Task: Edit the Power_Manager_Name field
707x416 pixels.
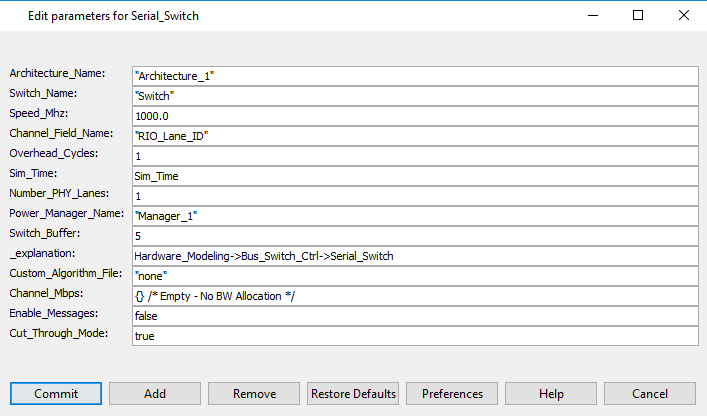Action: click(414, 216)
